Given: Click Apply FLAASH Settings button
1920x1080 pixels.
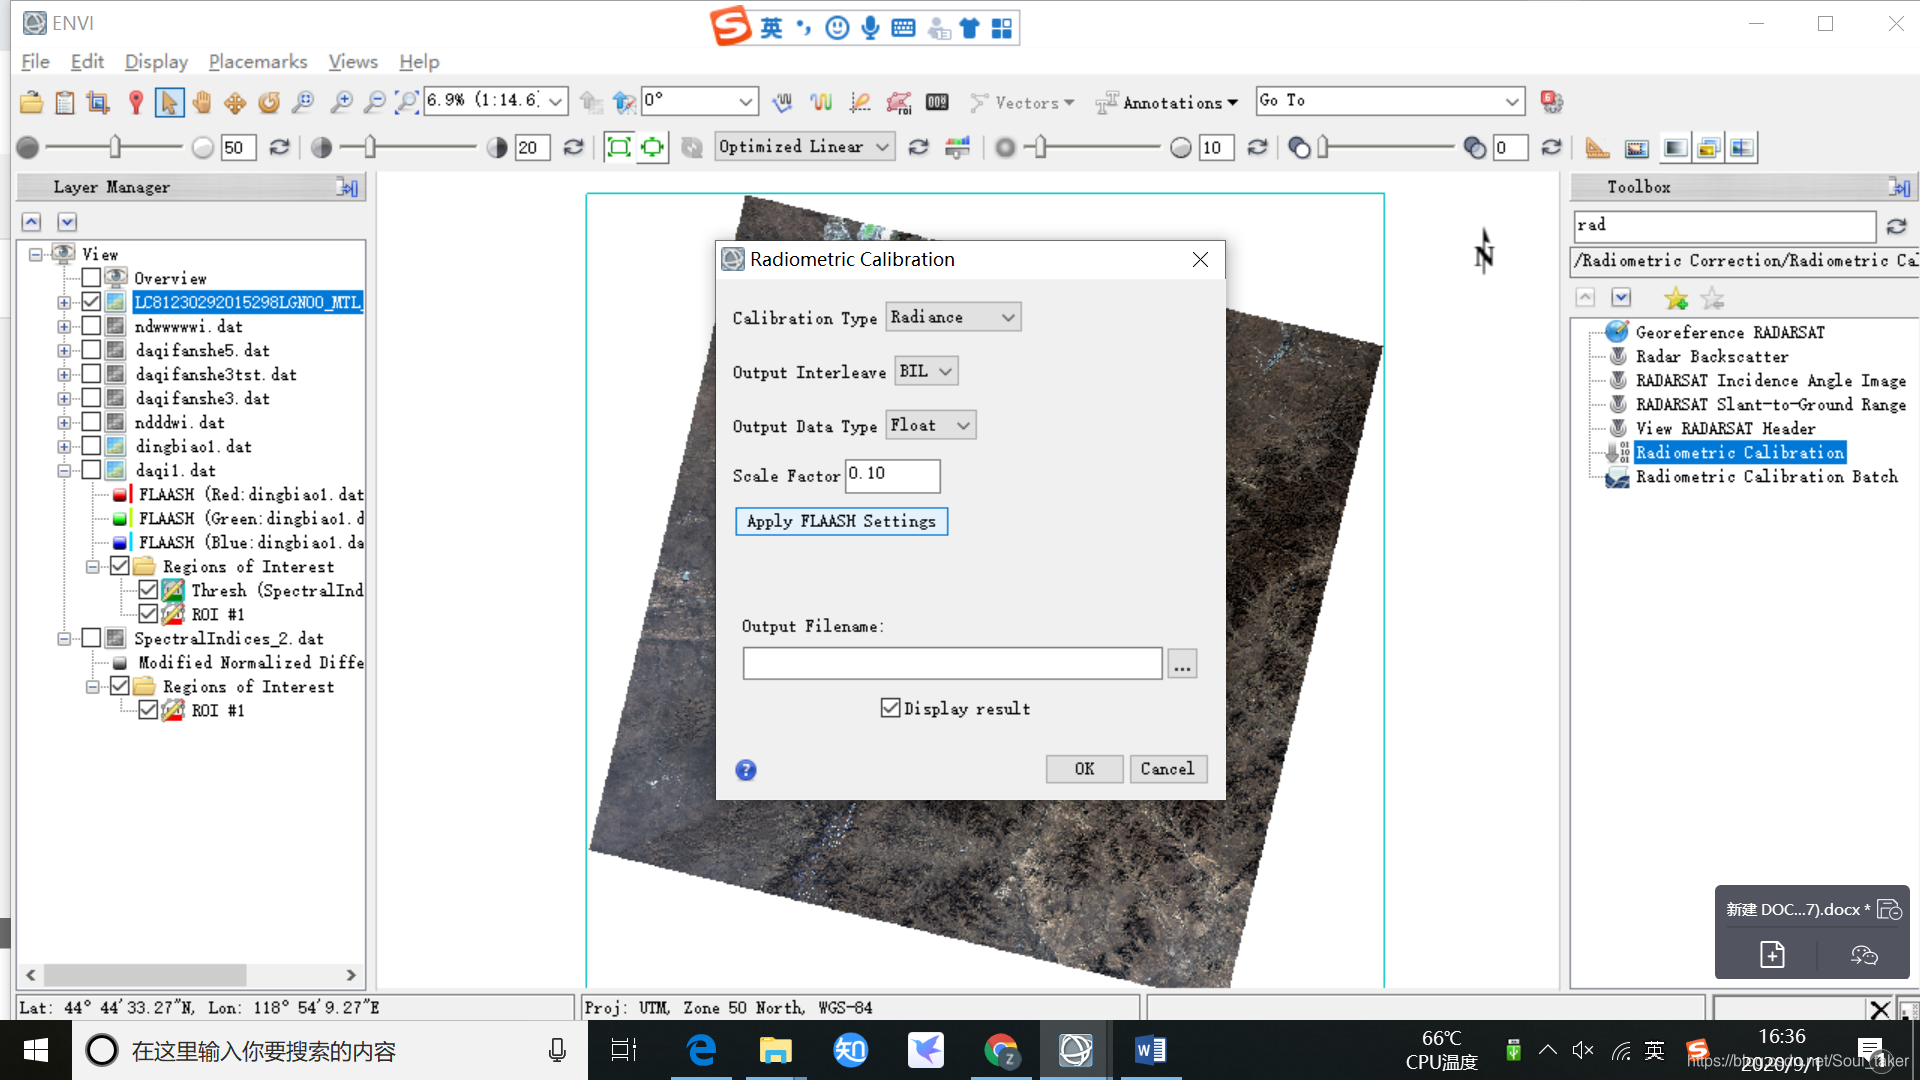Looking at the screenshot, I should [841, 521].
